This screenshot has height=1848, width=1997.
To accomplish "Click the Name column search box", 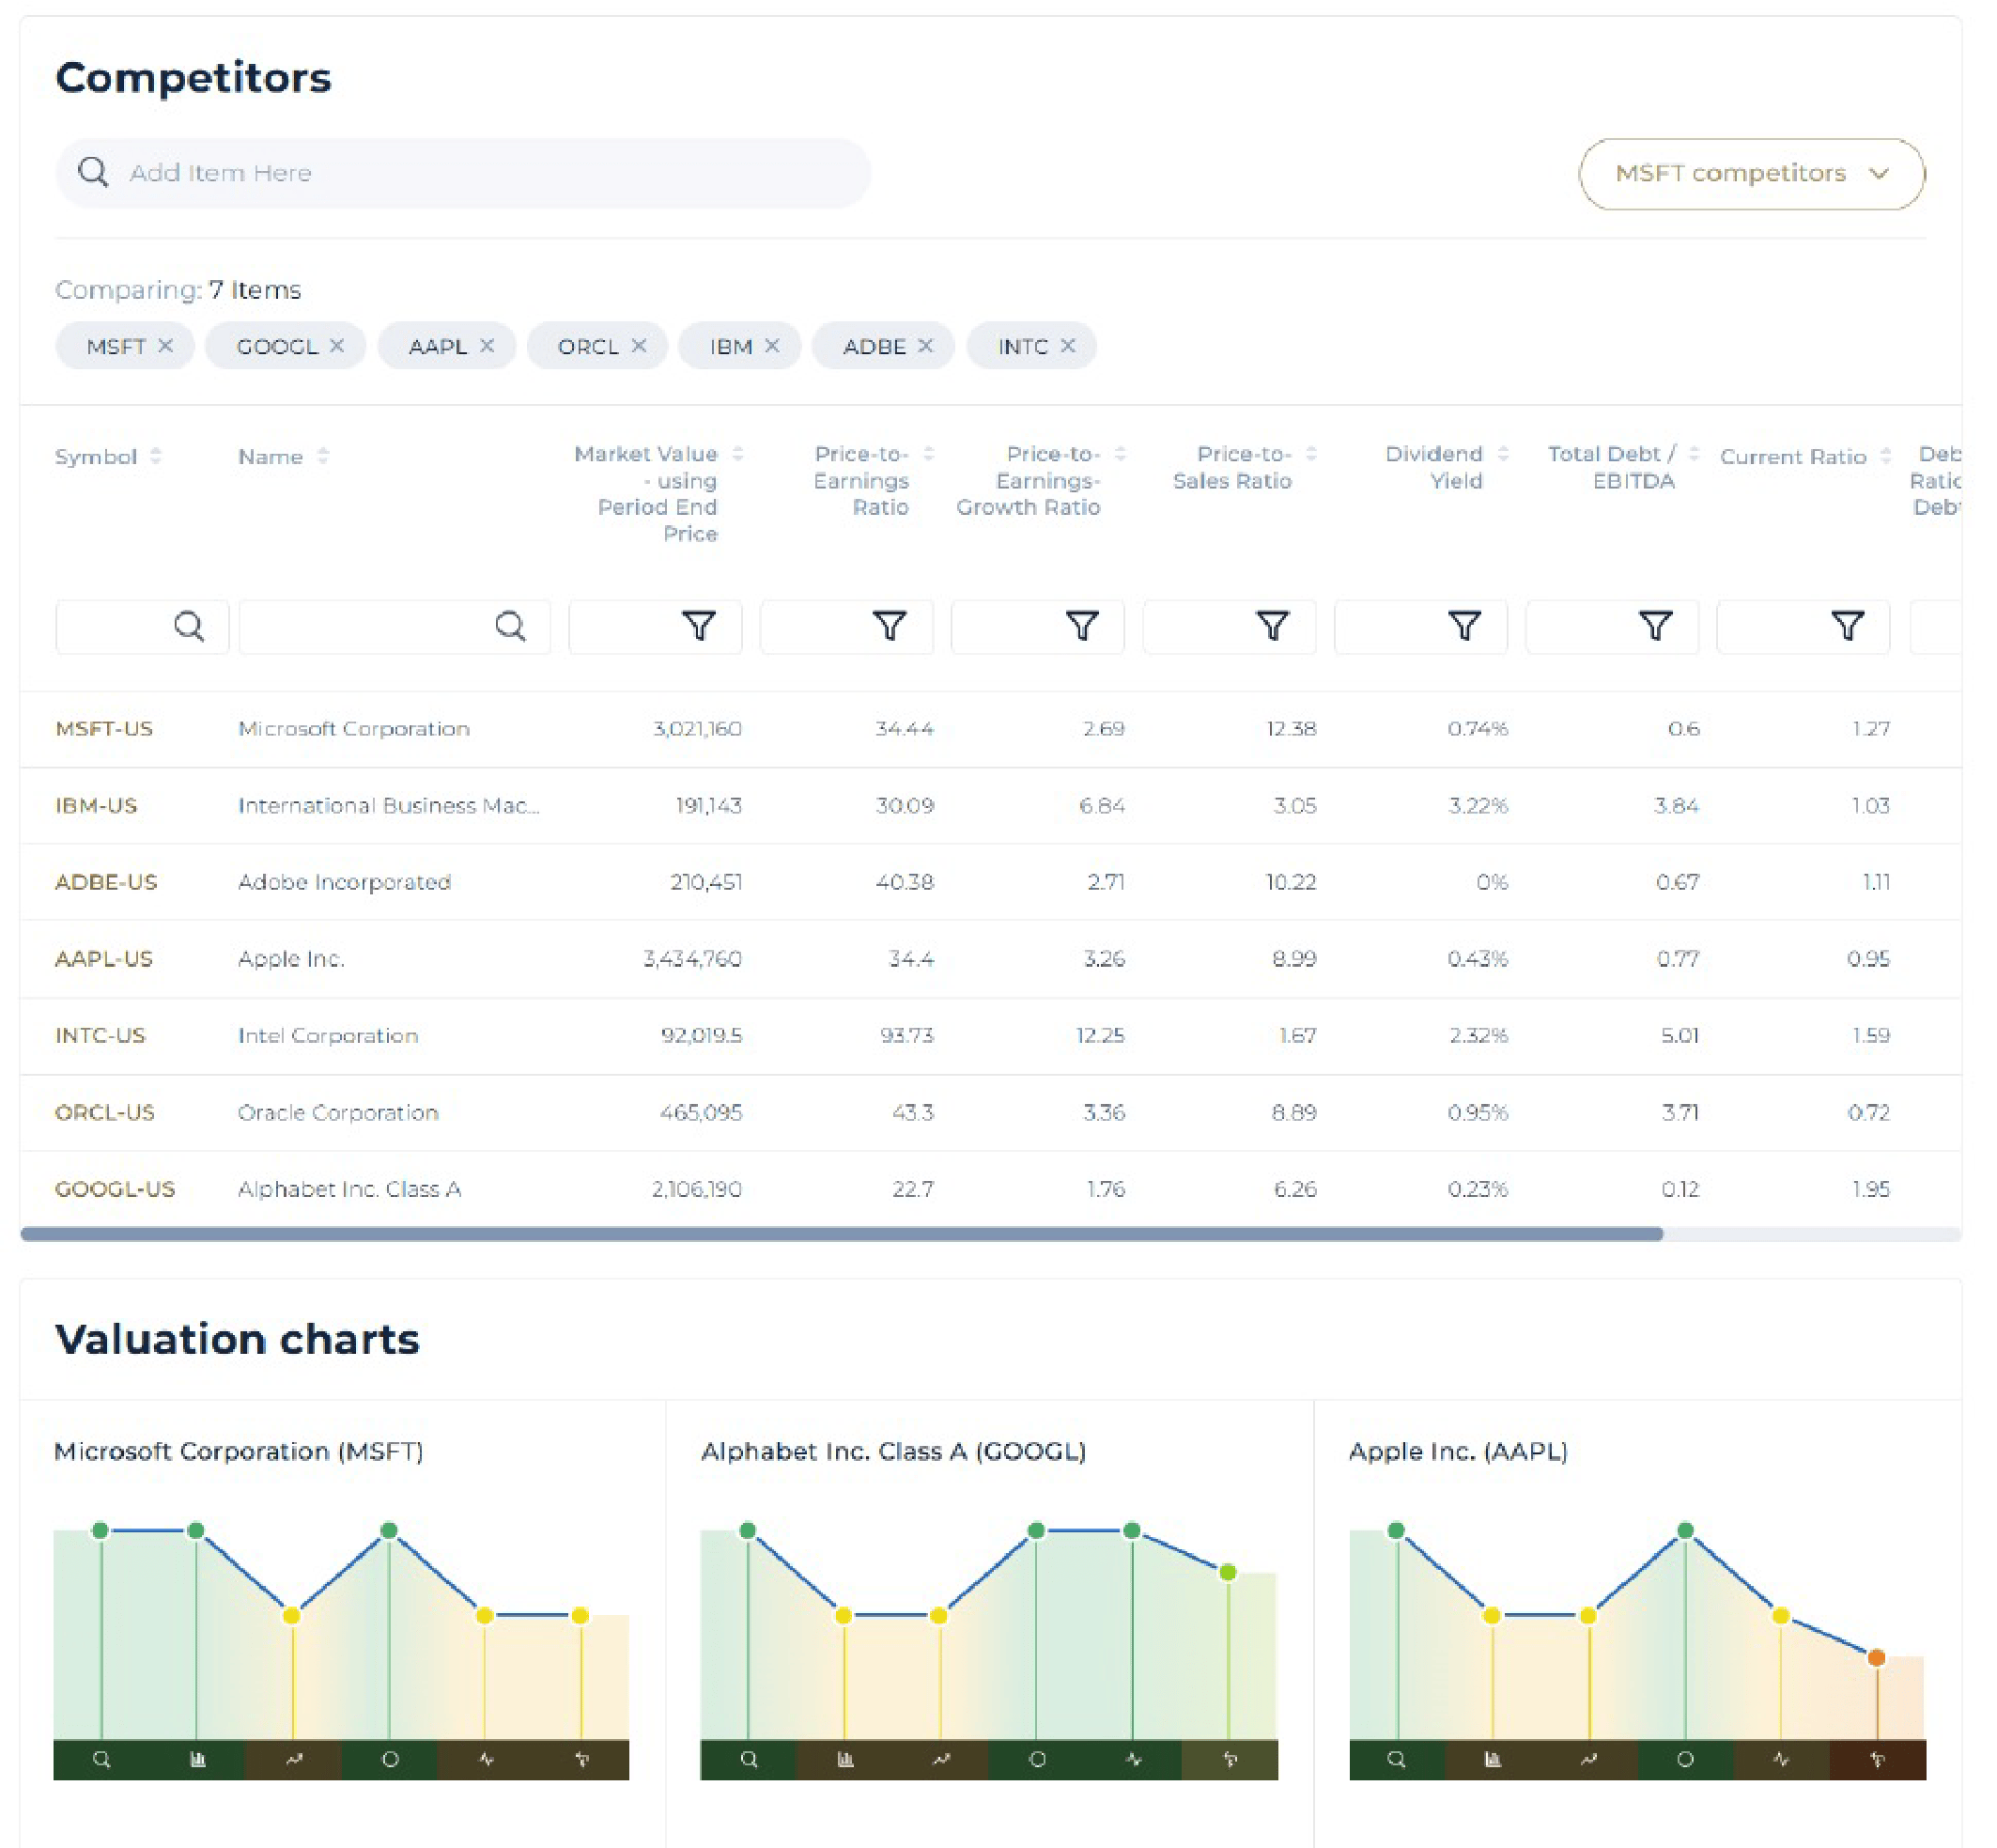I will coord(394,627).
